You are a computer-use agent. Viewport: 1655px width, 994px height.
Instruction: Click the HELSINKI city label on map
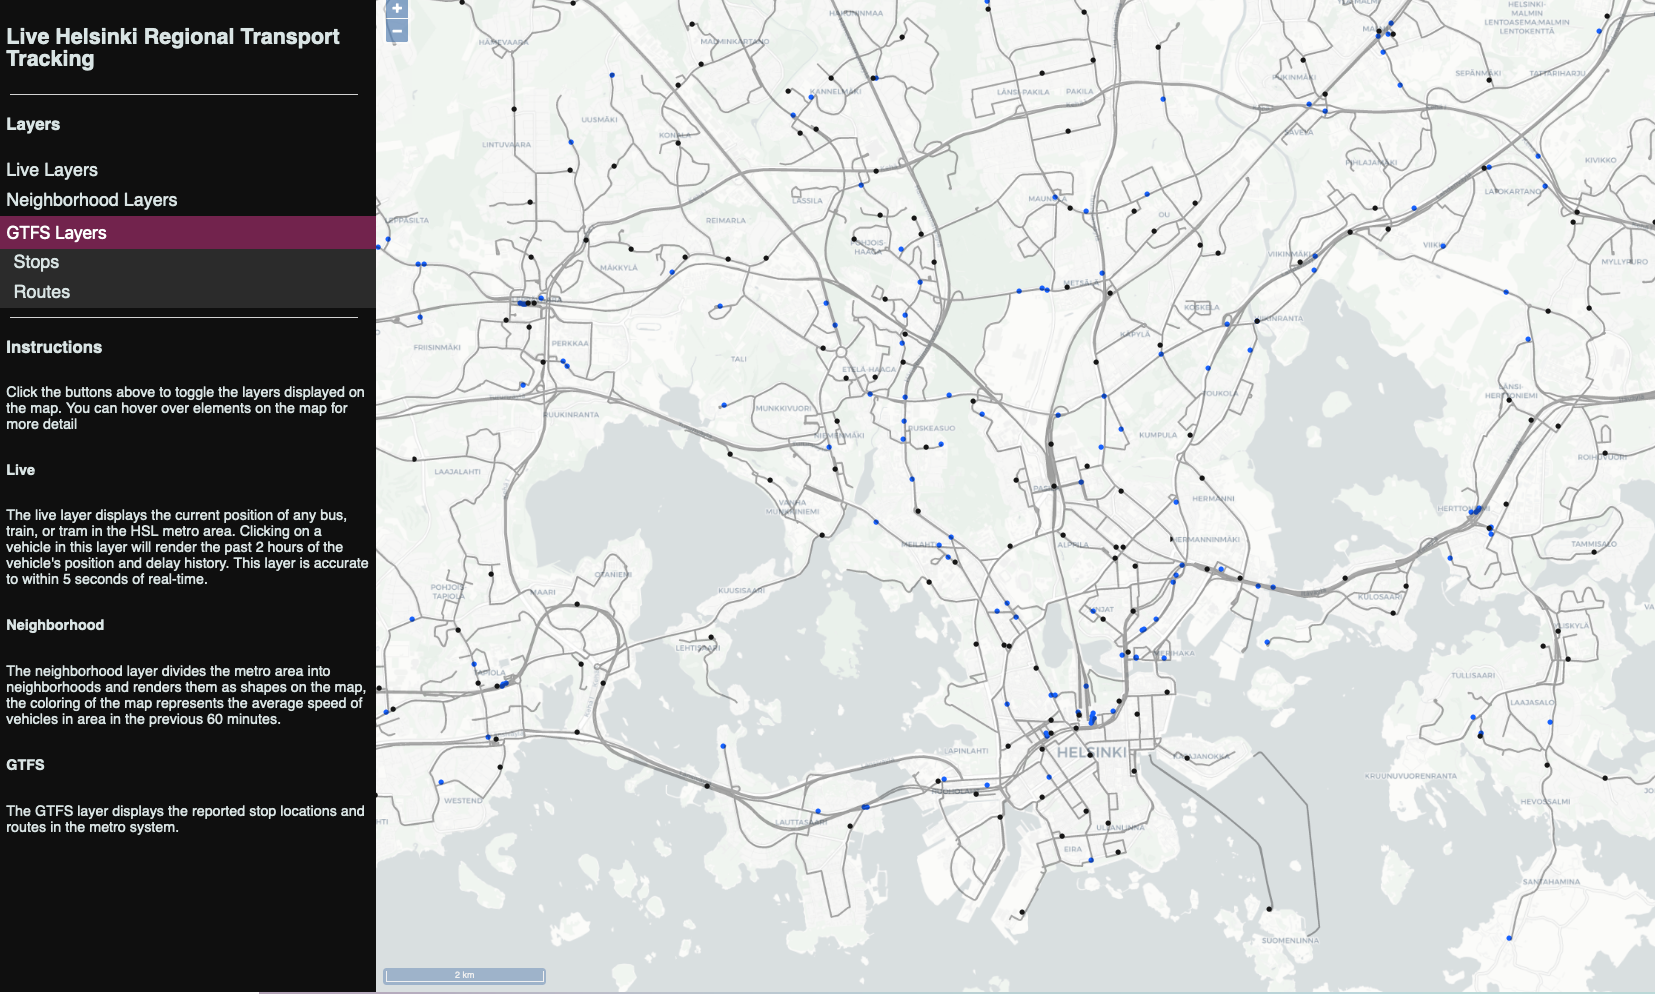click(1091, 752)
